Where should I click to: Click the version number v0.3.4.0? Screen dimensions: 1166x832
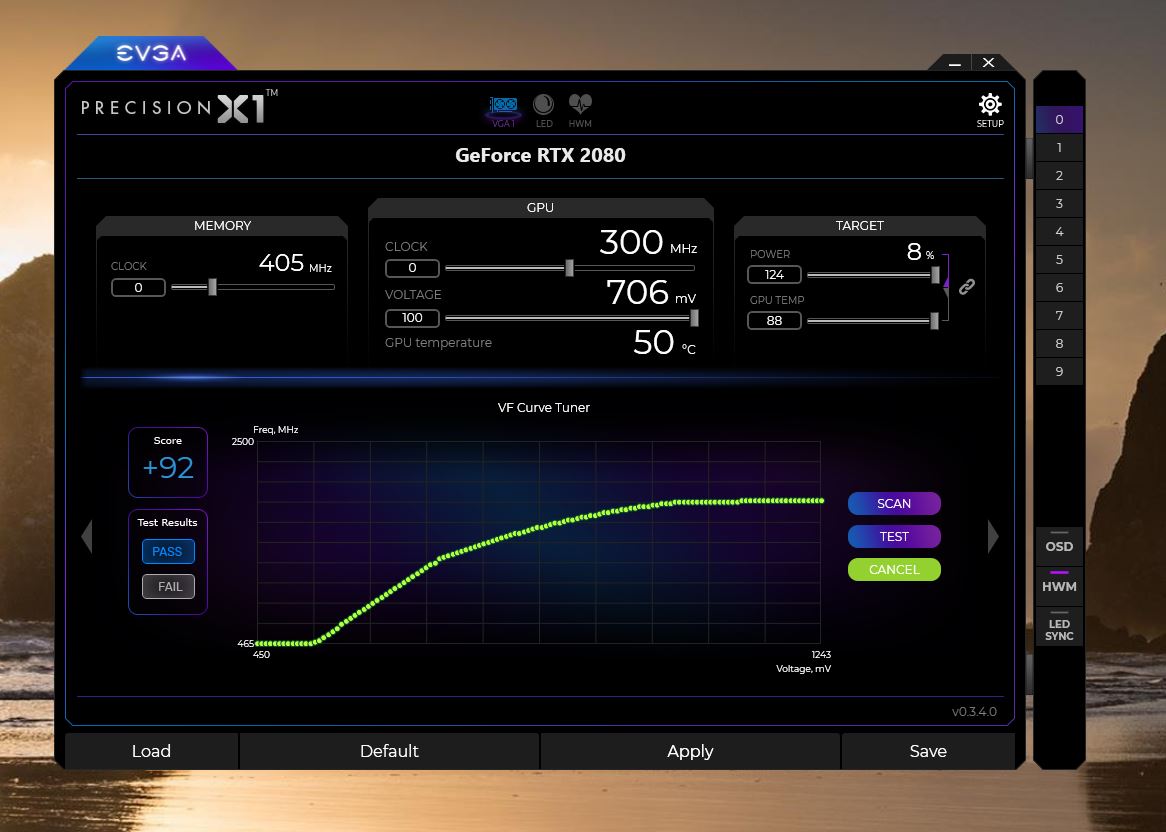coord(974,712)
